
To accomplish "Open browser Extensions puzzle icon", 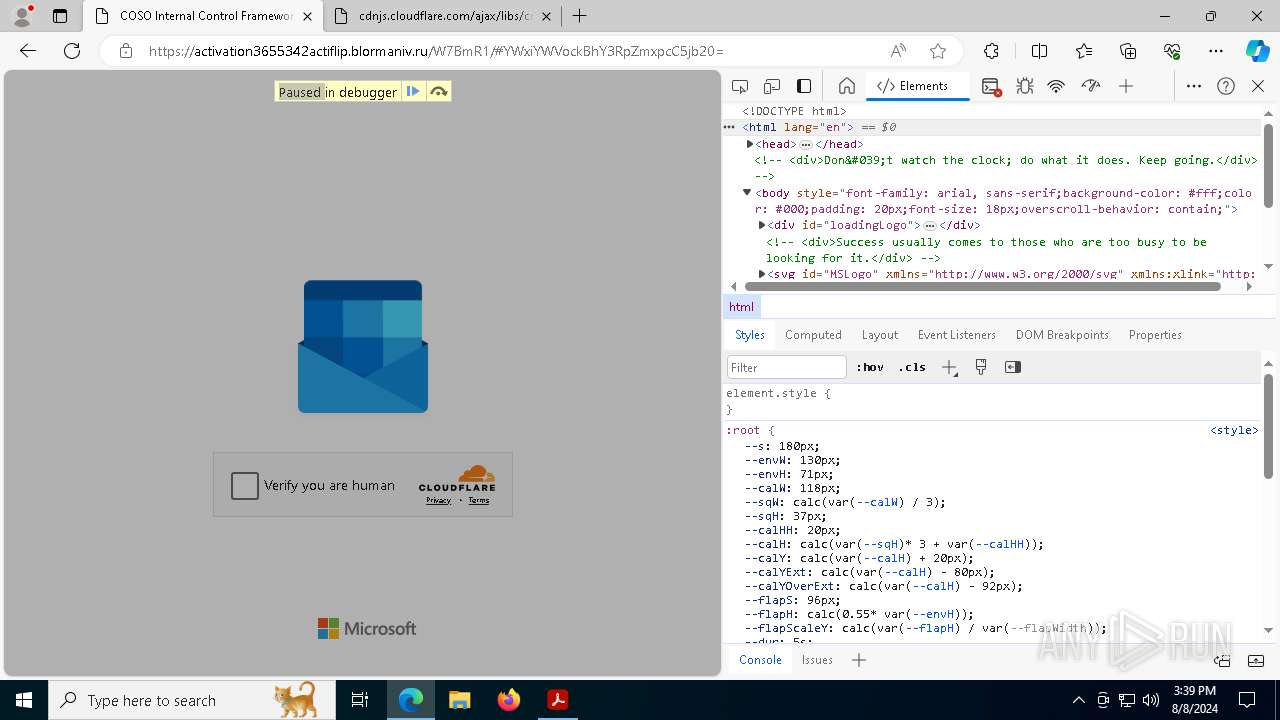I will (991, 51).
